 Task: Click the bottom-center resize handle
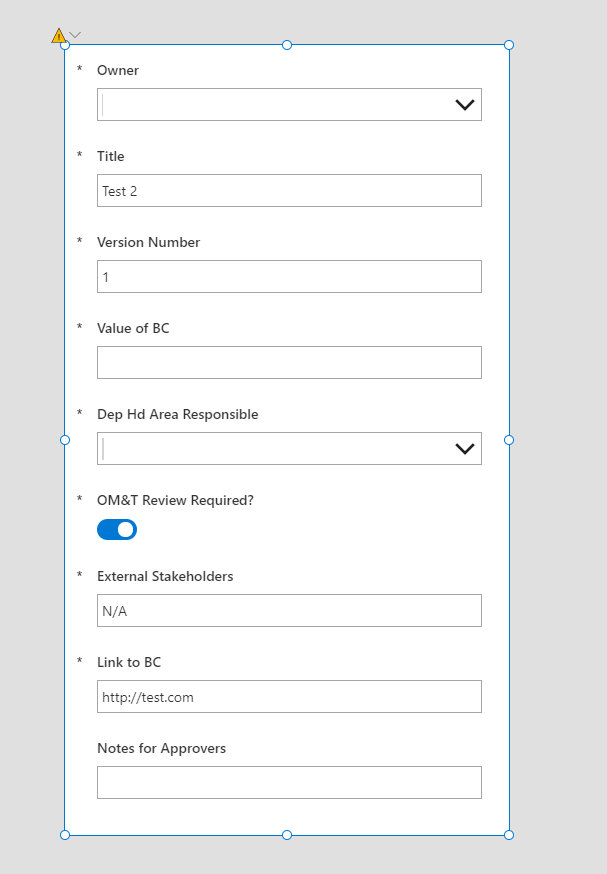pyautogui.click(x=287, y=835)
